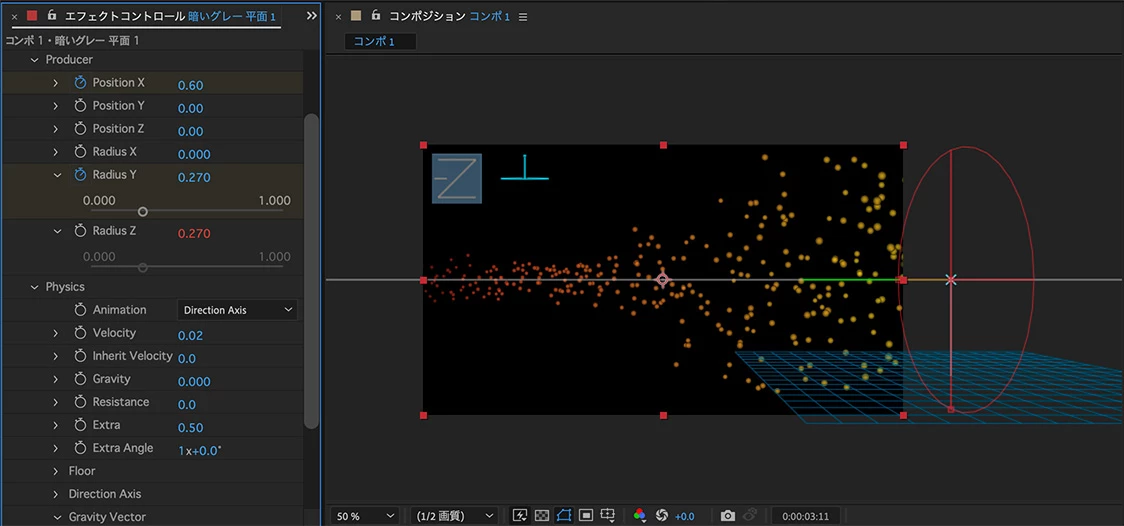1124x526 pixels.
Task: Toggle stopwatch for Radius X
Action: click(x=80, y=152)
